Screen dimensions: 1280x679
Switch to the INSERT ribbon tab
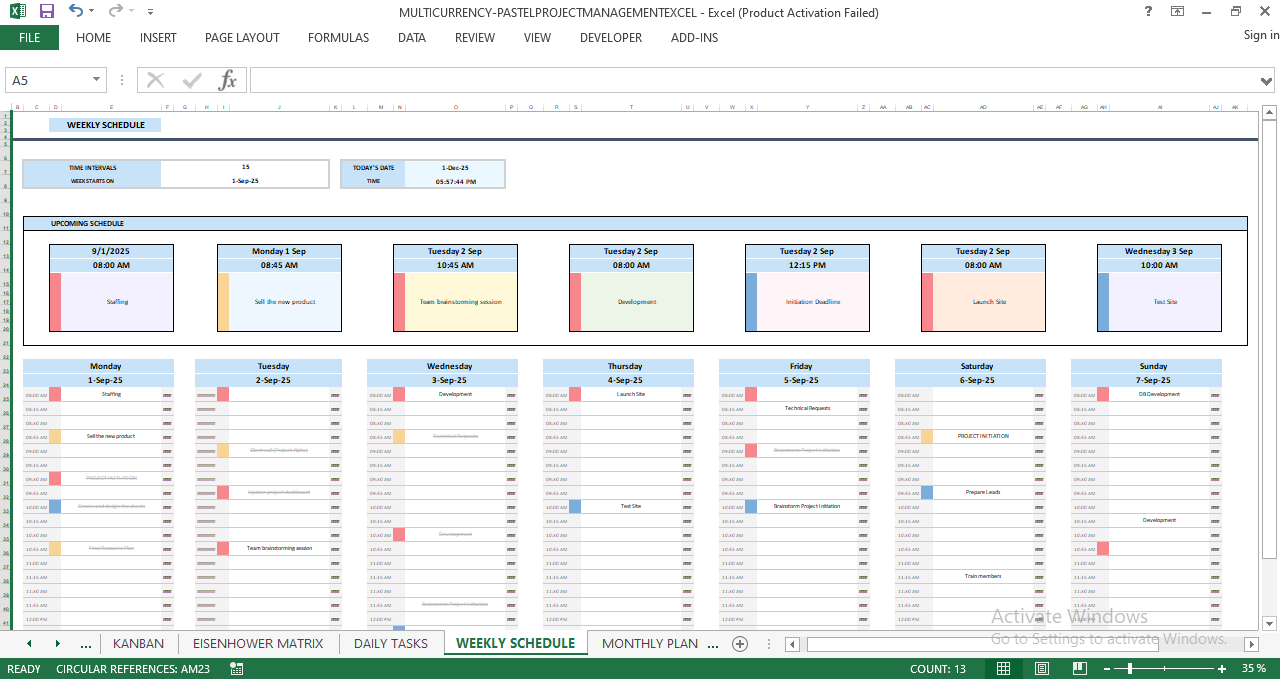coord(158,38)
